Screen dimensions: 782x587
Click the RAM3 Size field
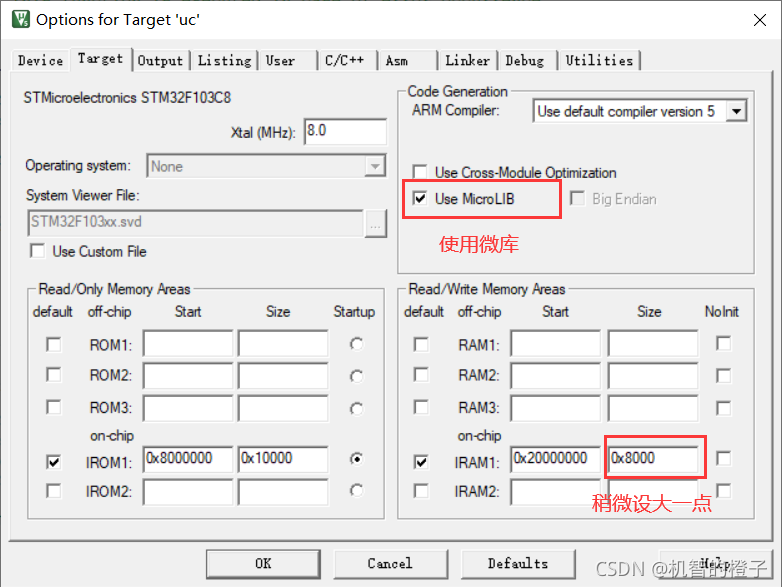click(653, 408)
